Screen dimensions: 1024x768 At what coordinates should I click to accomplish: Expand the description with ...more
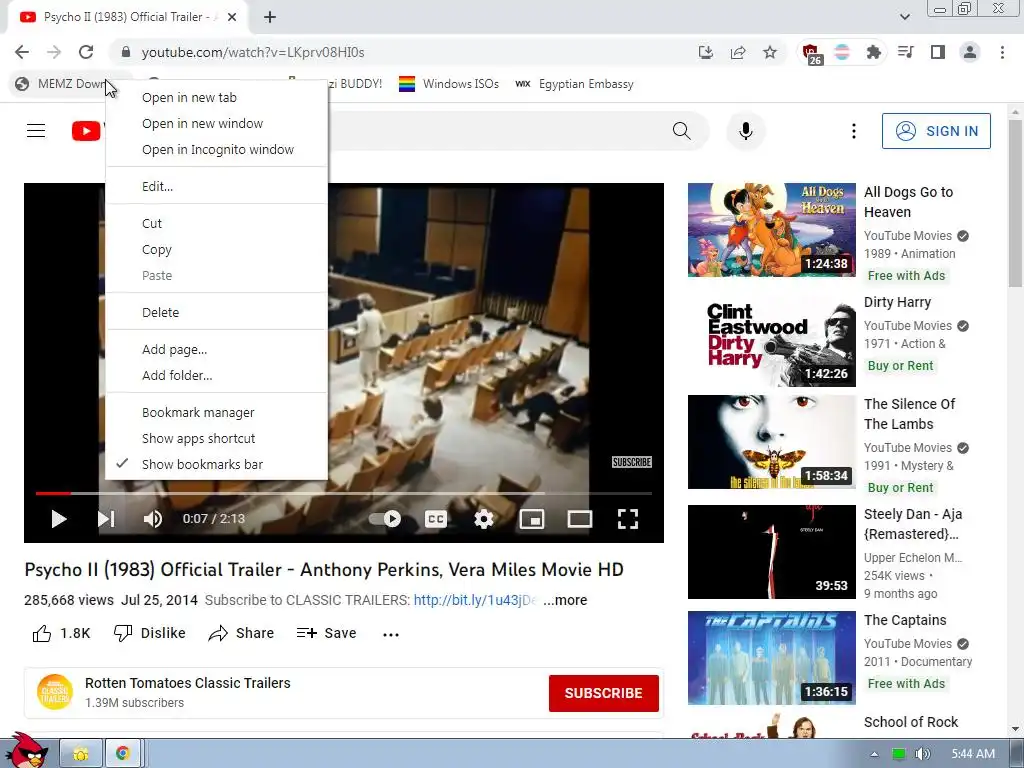565,600
